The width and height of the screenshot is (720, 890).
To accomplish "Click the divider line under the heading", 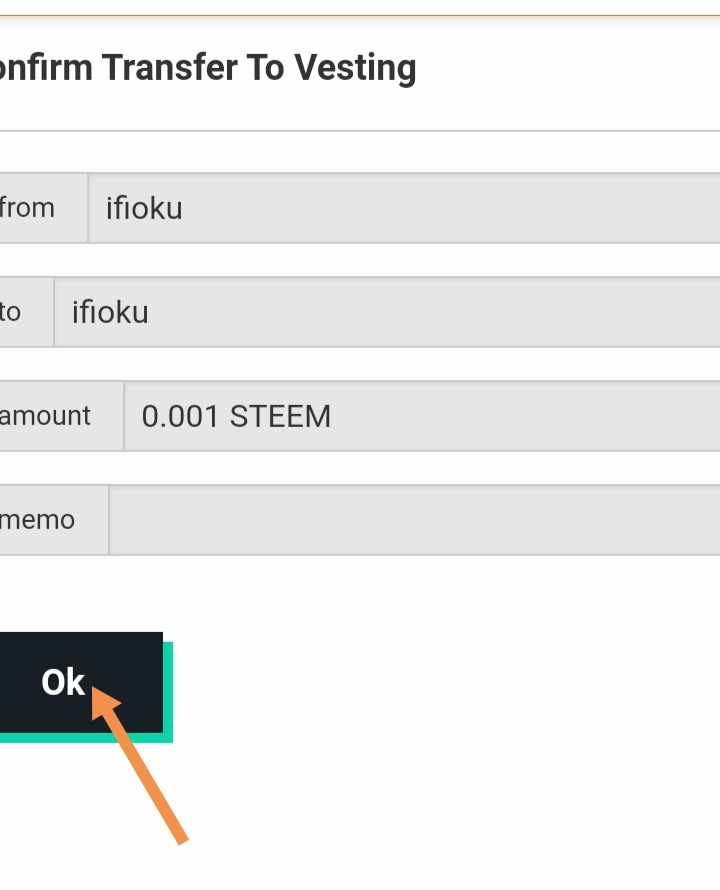I will tap(360, 130).
